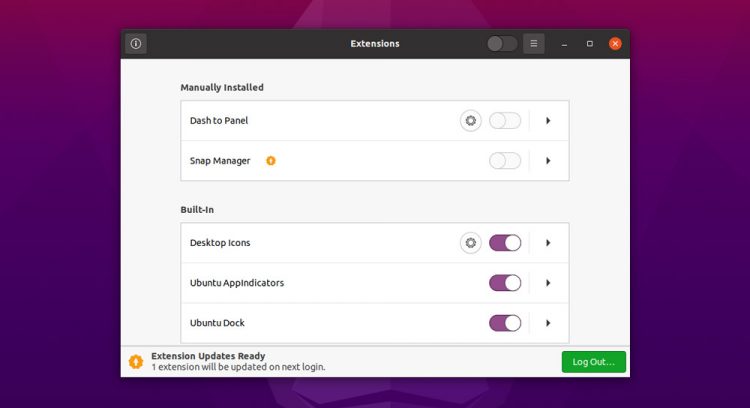Image resolution: width=750 pixels, height=408 pixels.
Task: Switch off the Ubuntu Dock extension
Action: 505,323
